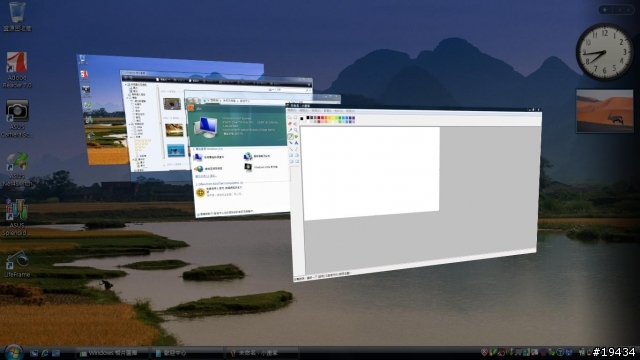Switch to the 未命名 - 小畫家 taskbar button

click(x=262, y=353)
